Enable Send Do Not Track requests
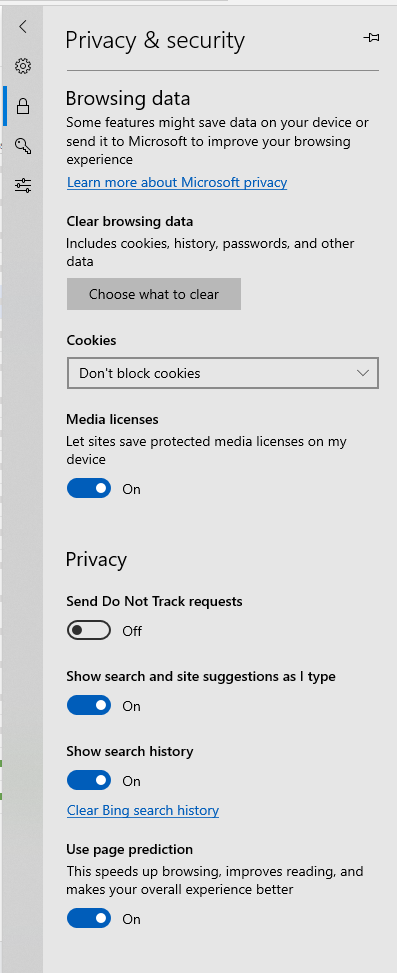 click(89, 630)
